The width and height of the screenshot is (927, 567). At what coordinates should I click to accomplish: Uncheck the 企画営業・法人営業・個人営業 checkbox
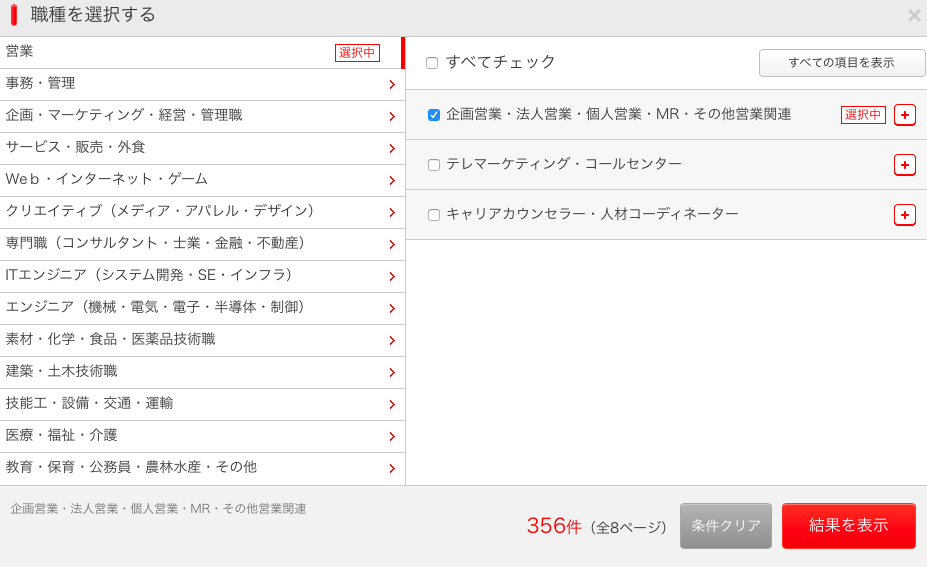434,115
